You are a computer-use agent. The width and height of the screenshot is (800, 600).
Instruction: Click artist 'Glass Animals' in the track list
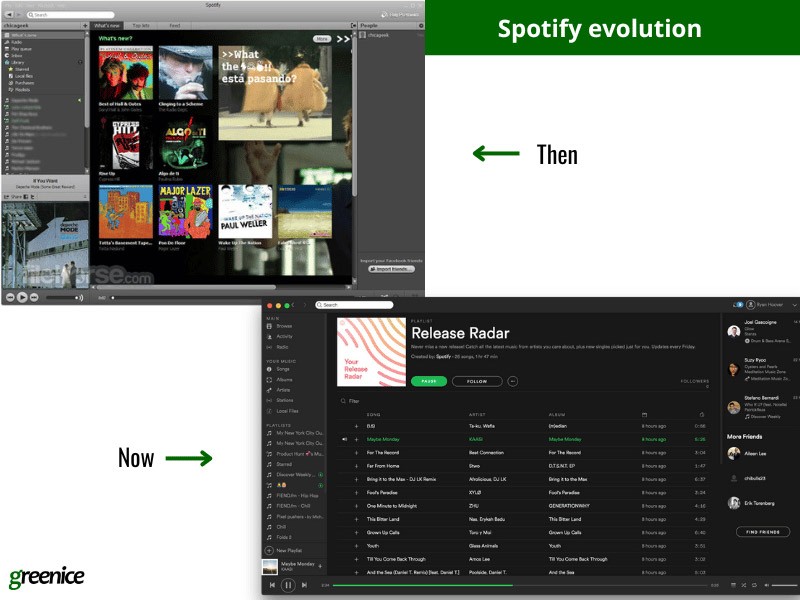click(x=483, y=546)
